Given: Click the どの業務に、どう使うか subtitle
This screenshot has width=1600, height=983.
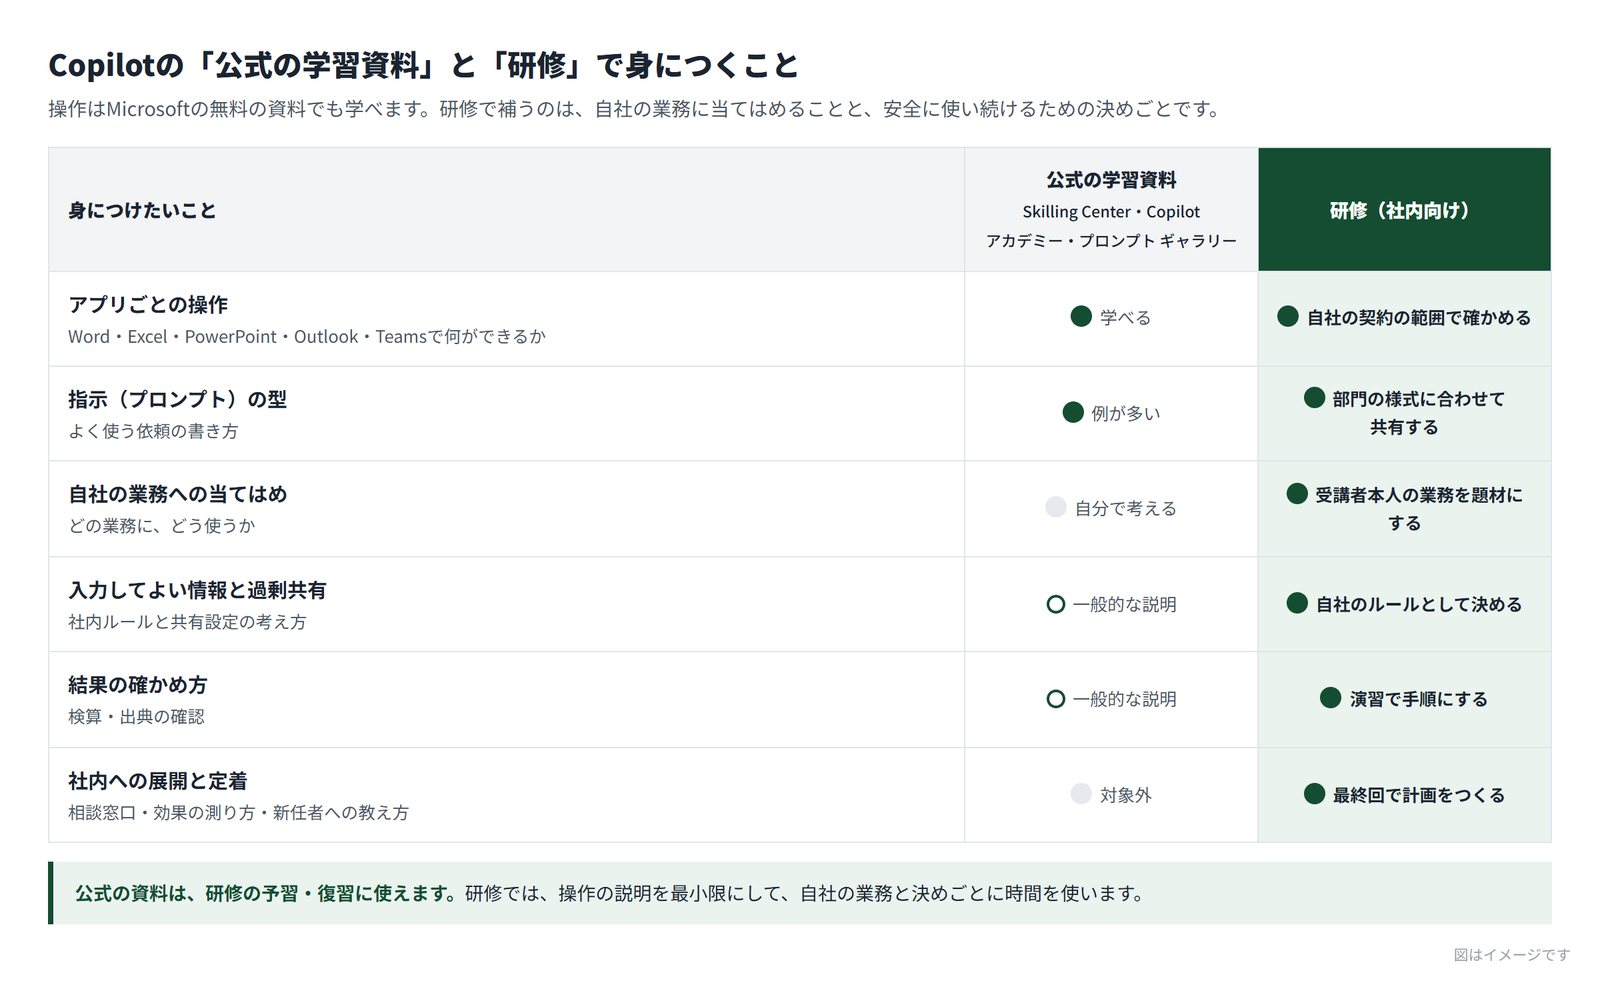Looking at the screenshot, I should tap(162, 526).
